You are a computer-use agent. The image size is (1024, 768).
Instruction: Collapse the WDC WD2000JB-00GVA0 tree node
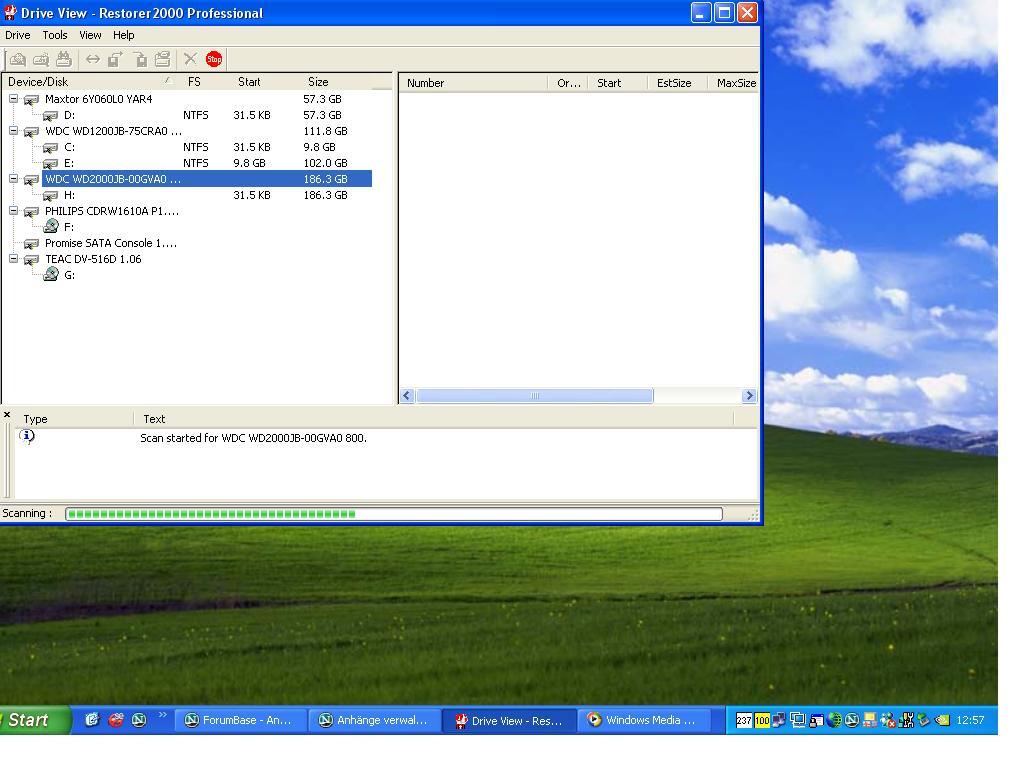tap(13, 178)
